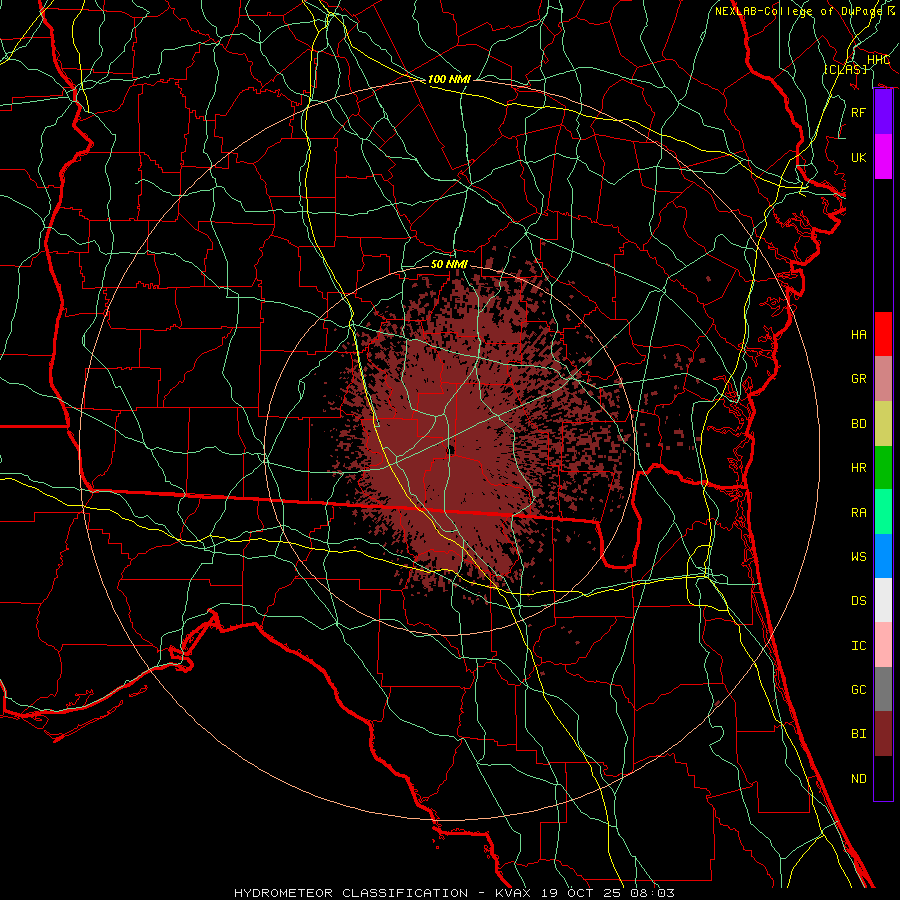
Task: Click the 50 NMI range ring label
Action: click(x=449, y=264)
